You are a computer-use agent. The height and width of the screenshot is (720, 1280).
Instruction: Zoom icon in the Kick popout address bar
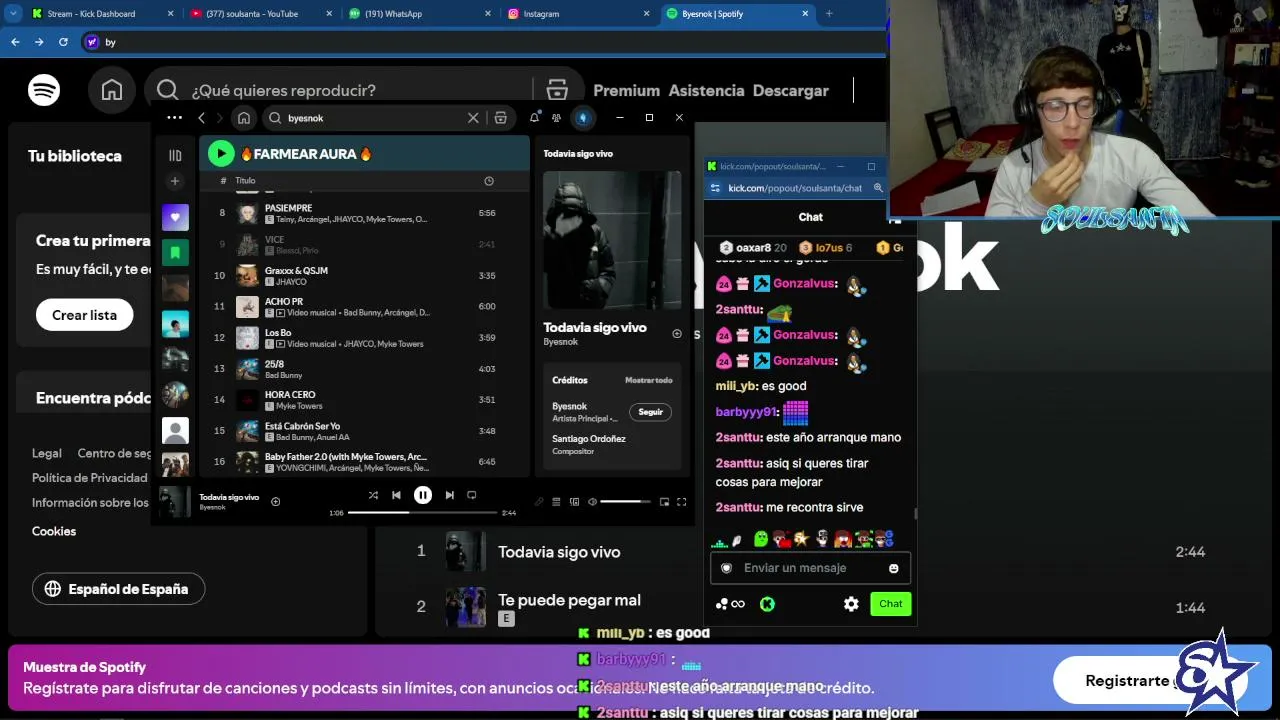click(x=878, y=188)
